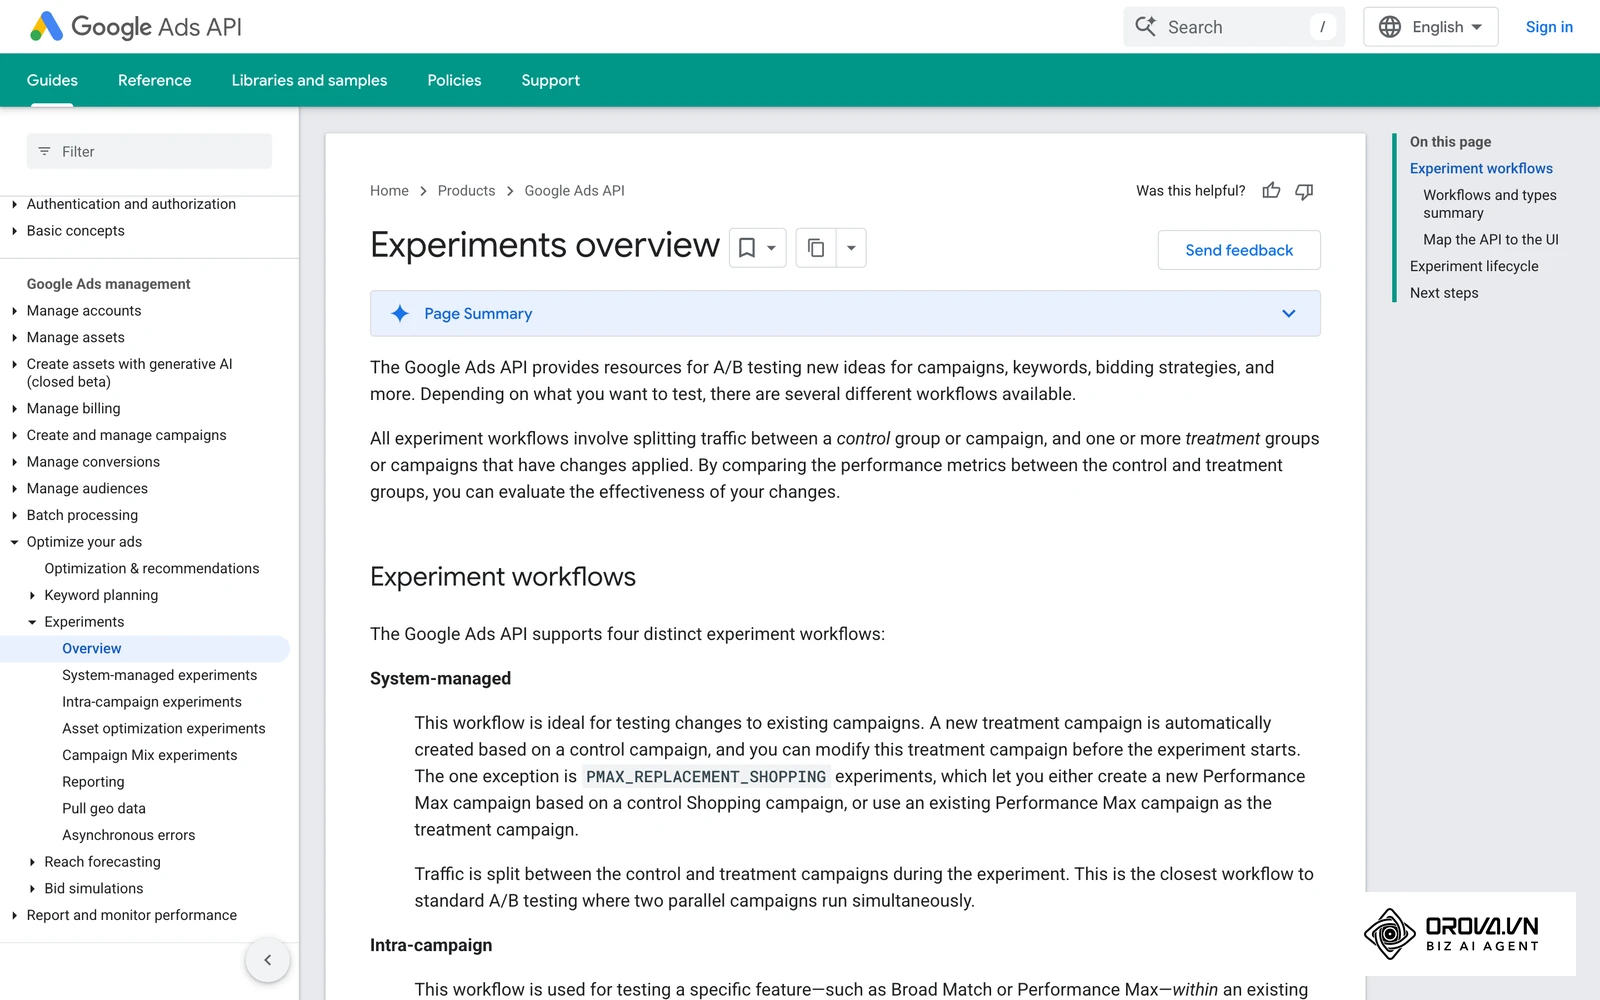Jump to Experiment lifecycle section

1474,266
